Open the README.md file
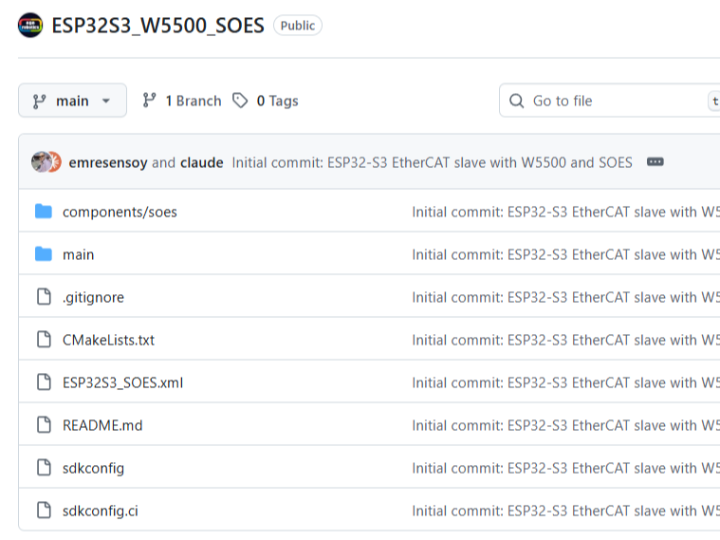 click(102, 425)
